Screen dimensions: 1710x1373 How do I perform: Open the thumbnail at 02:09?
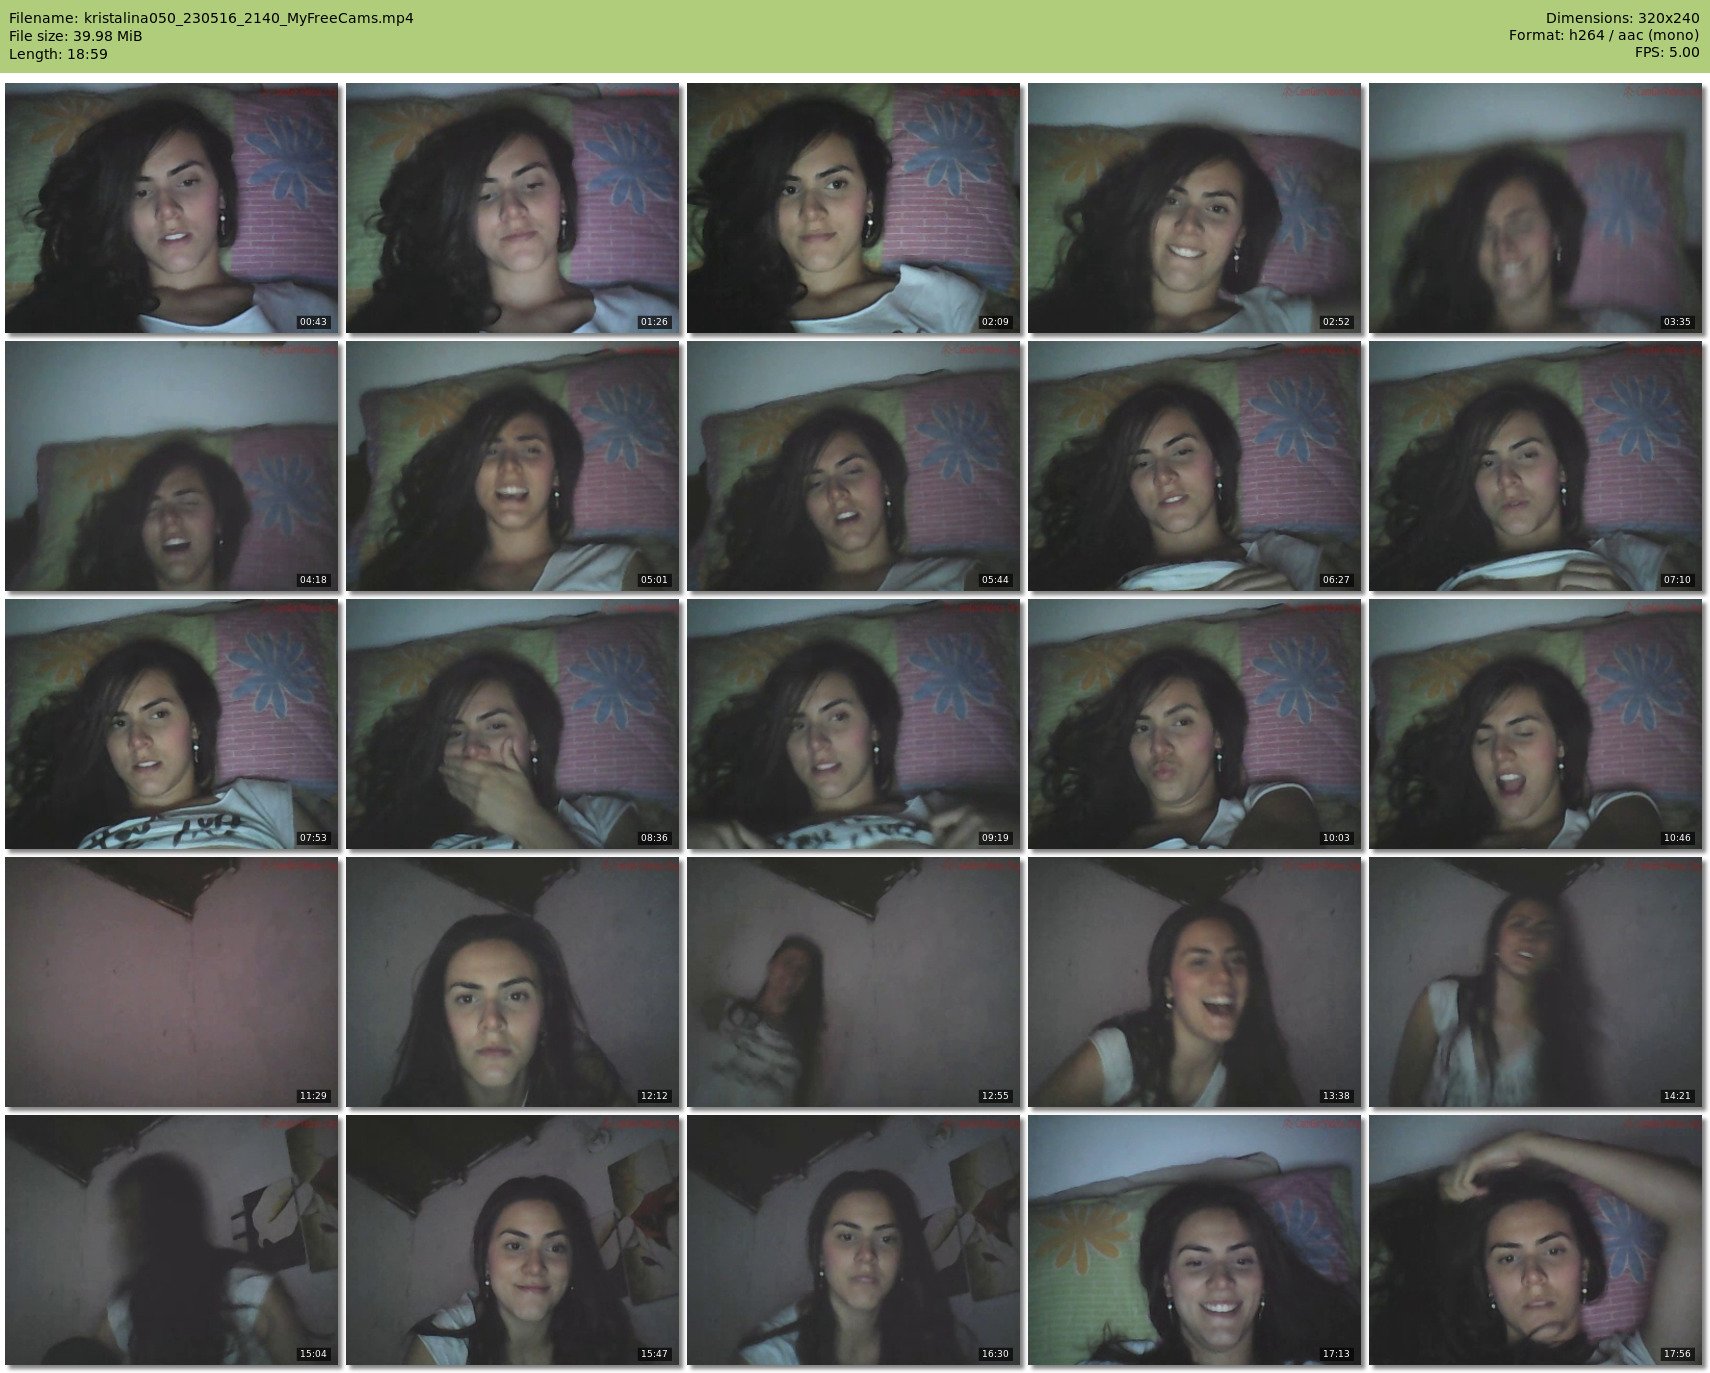point(854,208)
